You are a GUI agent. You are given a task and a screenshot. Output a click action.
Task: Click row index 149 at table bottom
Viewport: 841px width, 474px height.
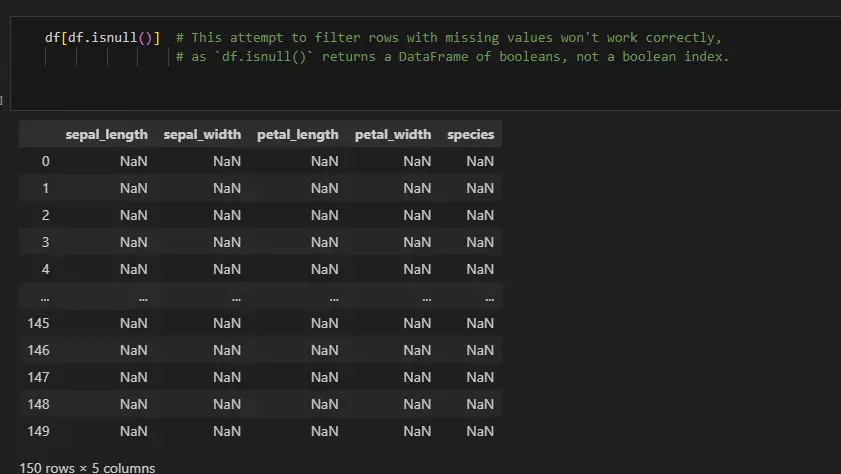(39, 431)
